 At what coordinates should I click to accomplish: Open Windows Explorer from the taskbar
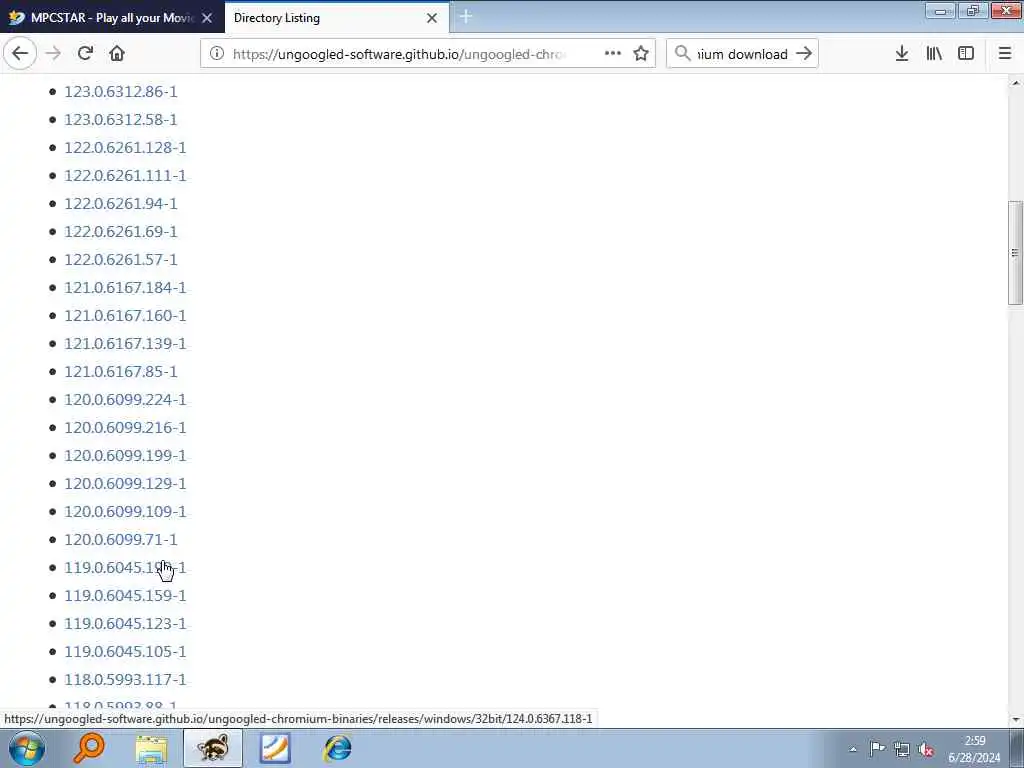[x=152, y=748]
